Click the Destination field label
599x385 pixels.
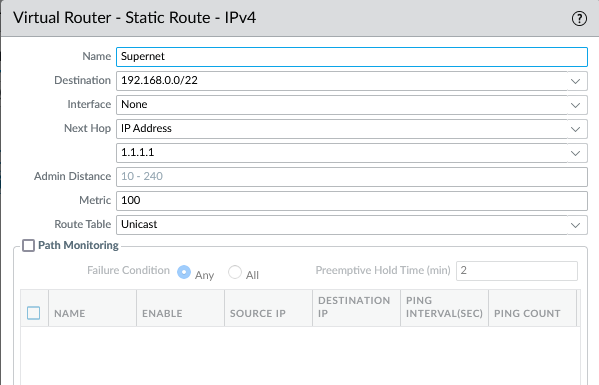pyautogui.click(x=83, y=80)
